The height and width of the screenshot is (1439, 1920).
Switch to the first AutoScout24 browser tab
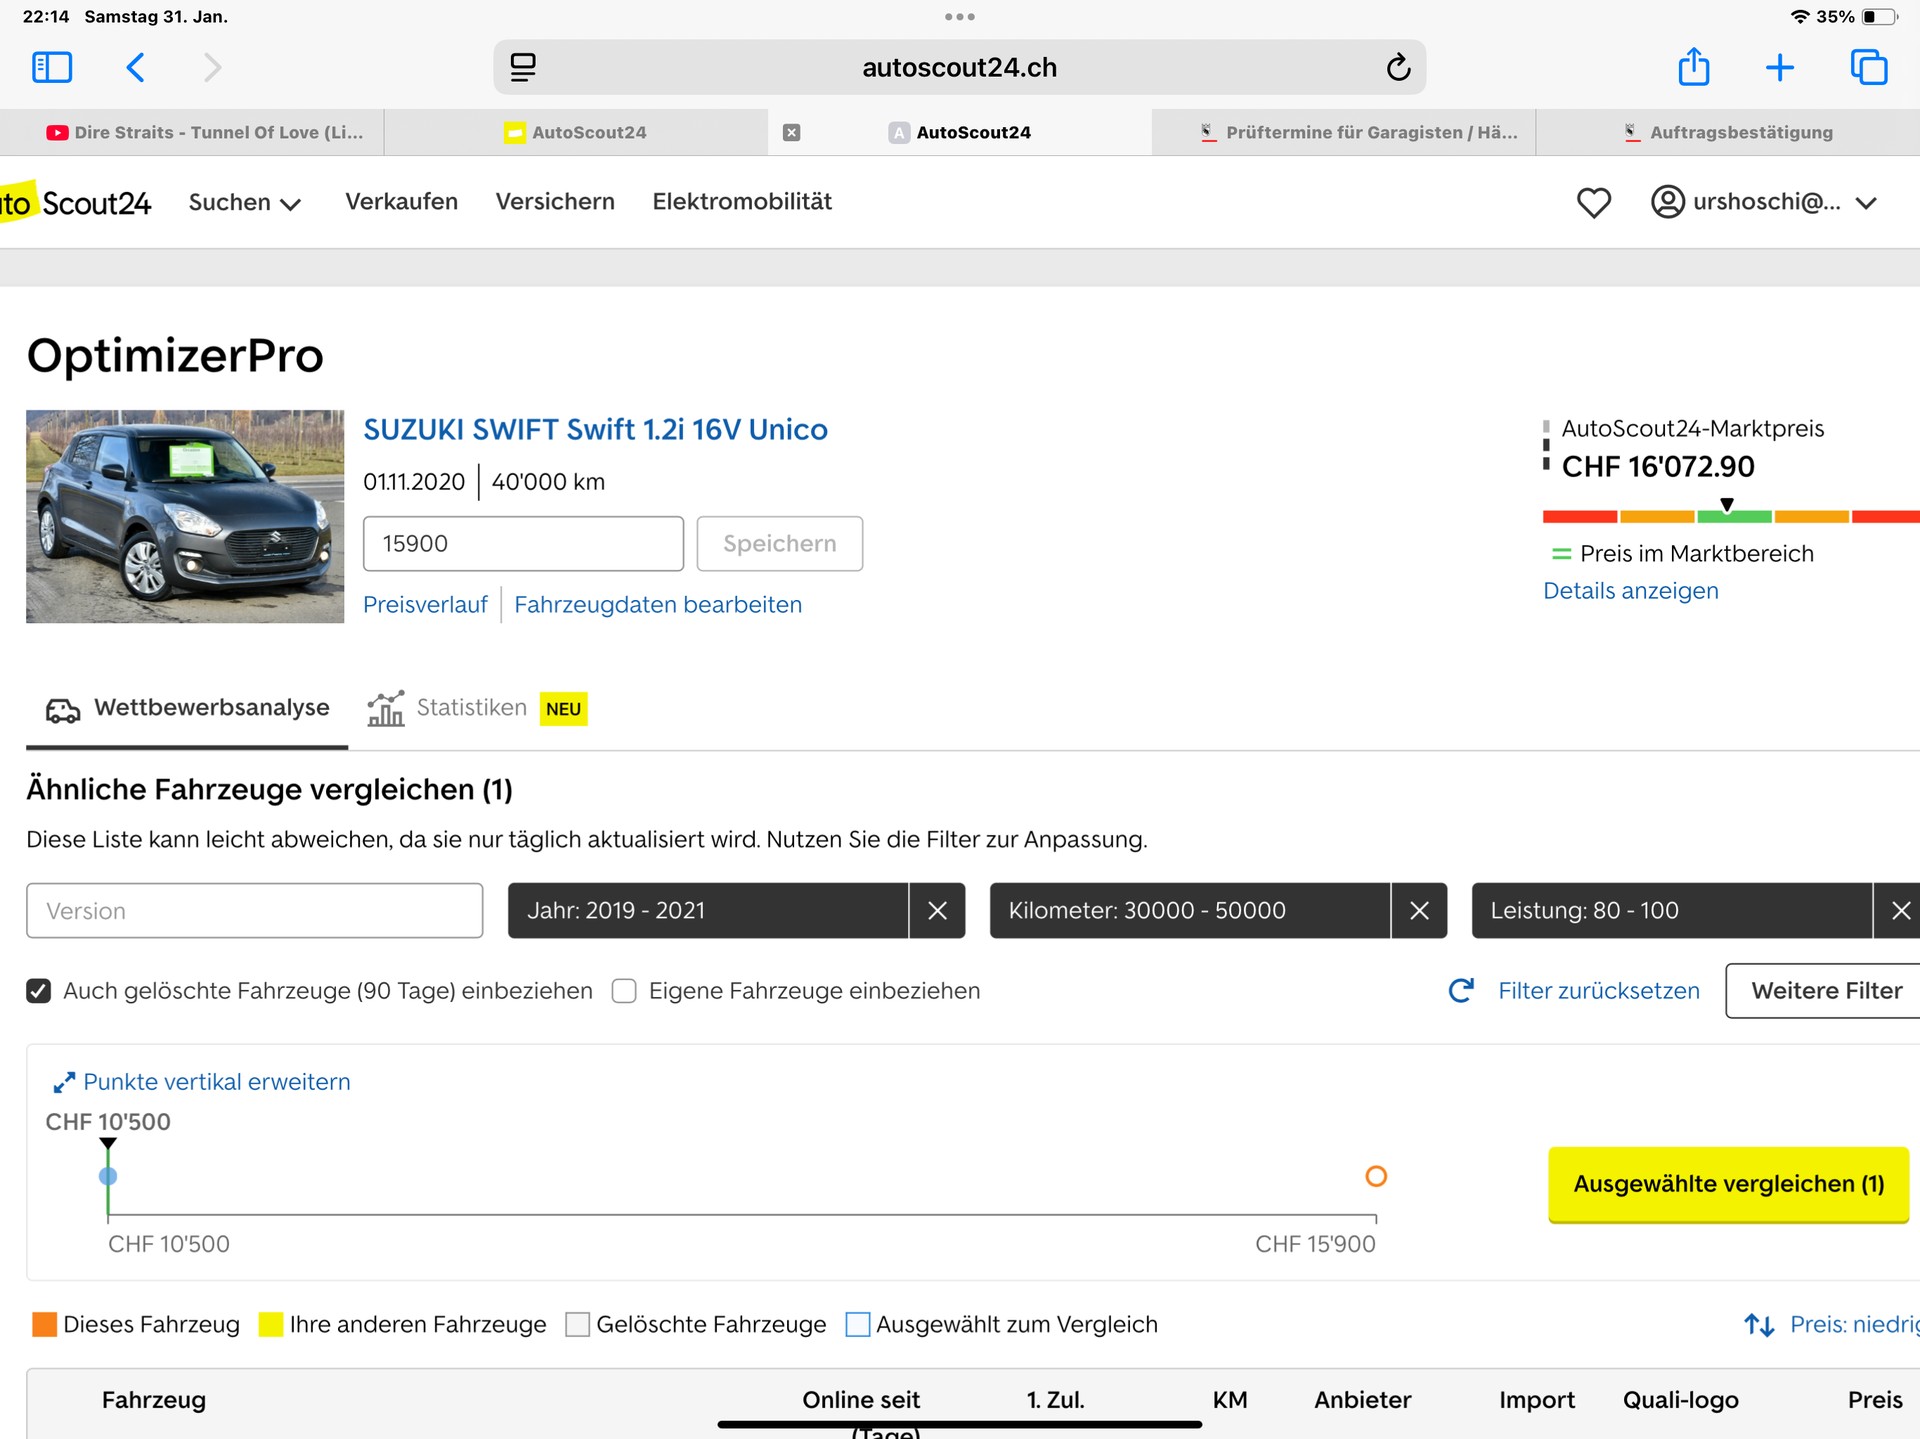tap(576, 132)
